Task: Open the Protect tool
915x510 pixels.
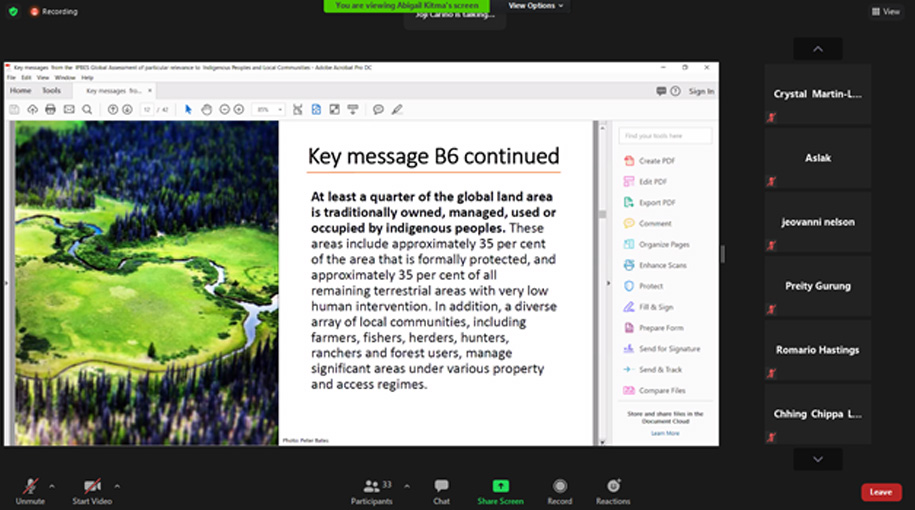Action: 643,287
